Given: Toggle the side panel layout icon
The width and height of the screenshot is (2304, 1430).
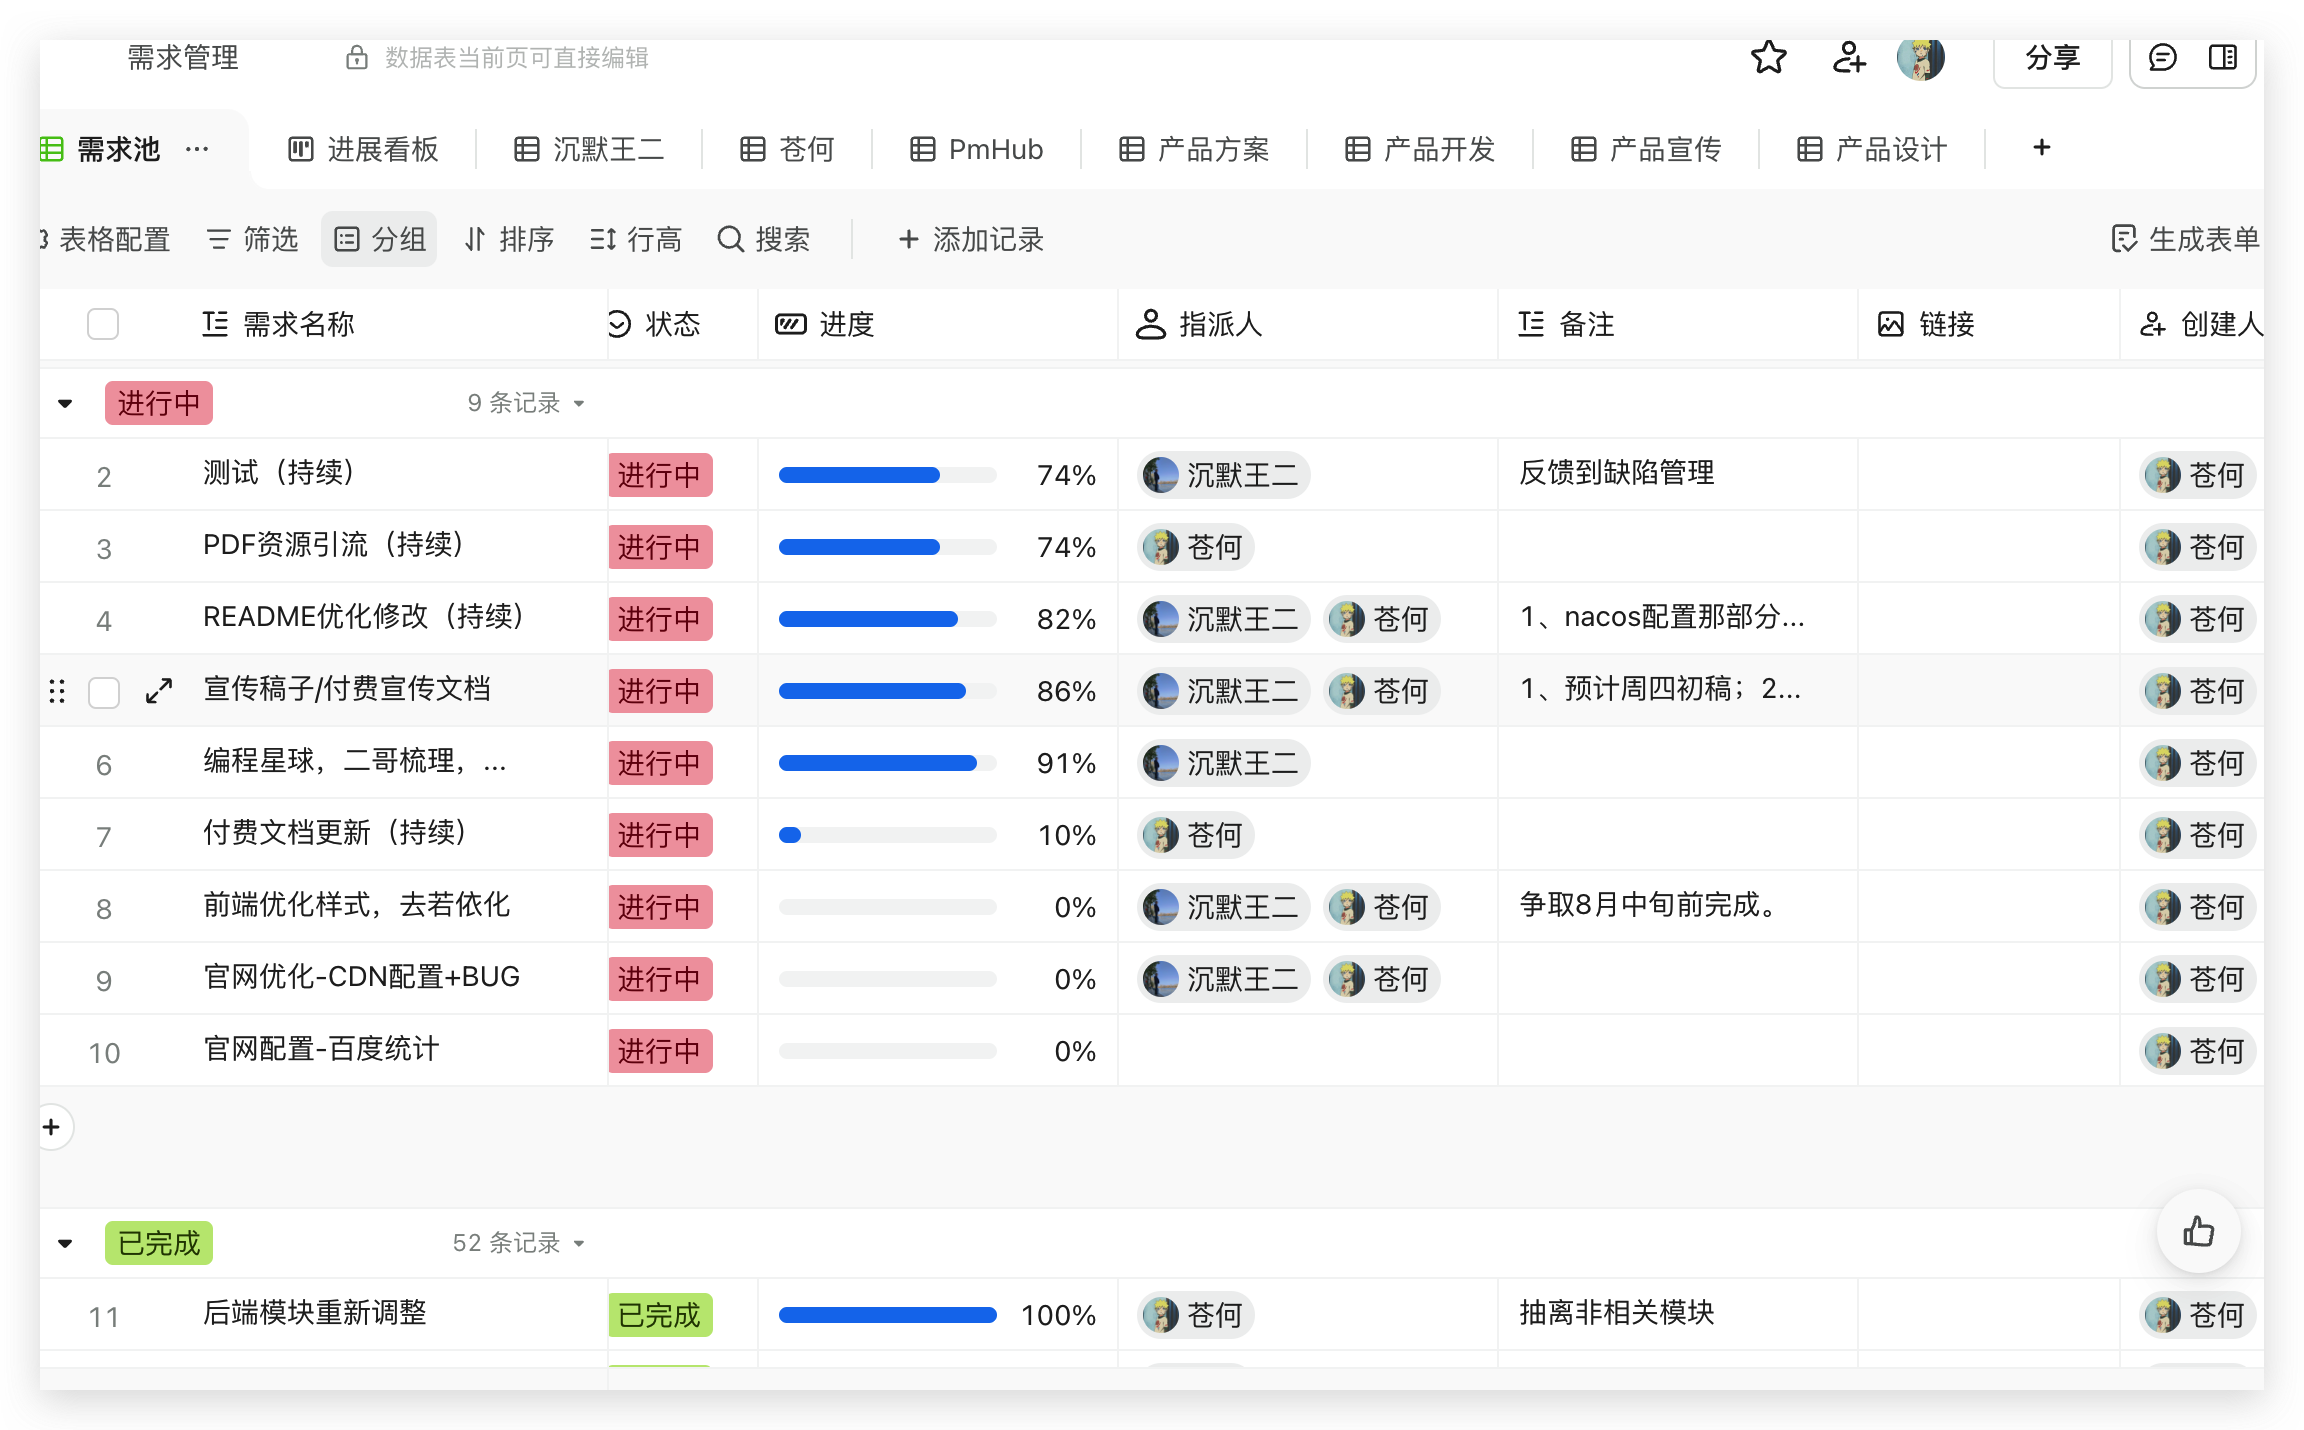Looking at the screenshot, I should point(2222,58).
